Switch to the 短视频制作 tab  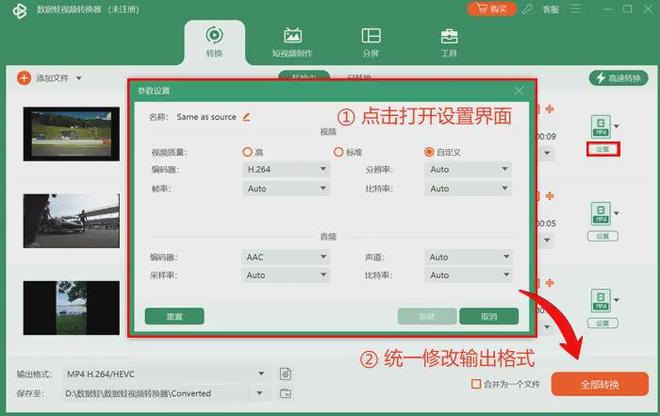pyautogui.click(x=292, y=42)
